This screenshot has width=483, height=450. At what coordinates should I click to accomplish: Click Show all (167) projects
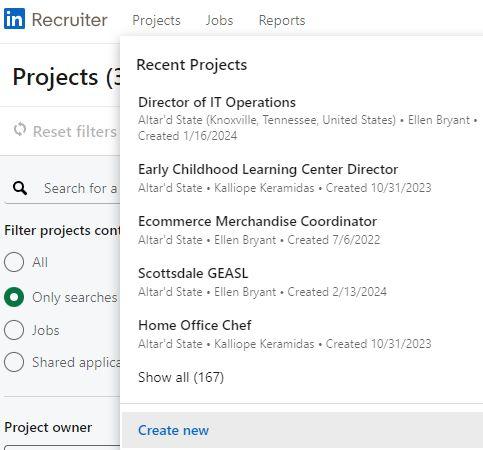pyautogui.click(x=181, y=377)
